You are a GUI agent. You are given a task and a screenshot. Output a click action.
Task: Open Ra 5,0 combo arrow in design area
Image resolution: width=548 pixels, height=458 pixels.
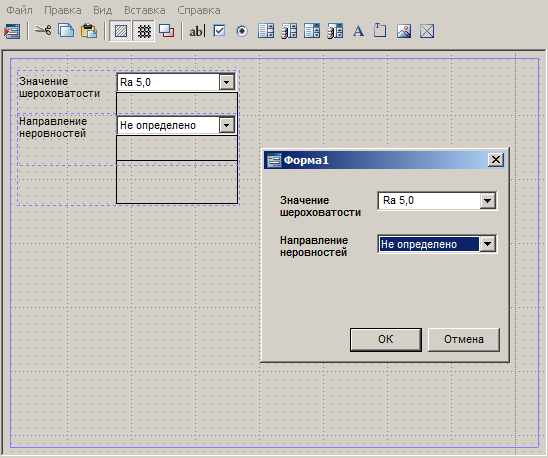tap(226, 83)
